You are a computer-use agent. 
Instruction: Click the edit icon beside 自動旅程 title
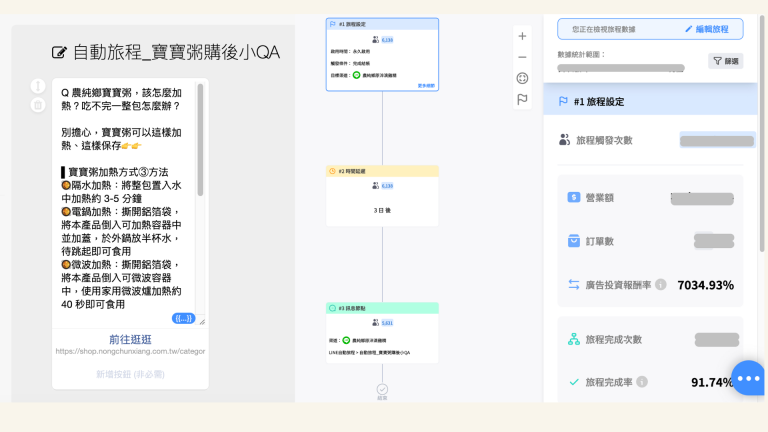click(x=59, y=52)
